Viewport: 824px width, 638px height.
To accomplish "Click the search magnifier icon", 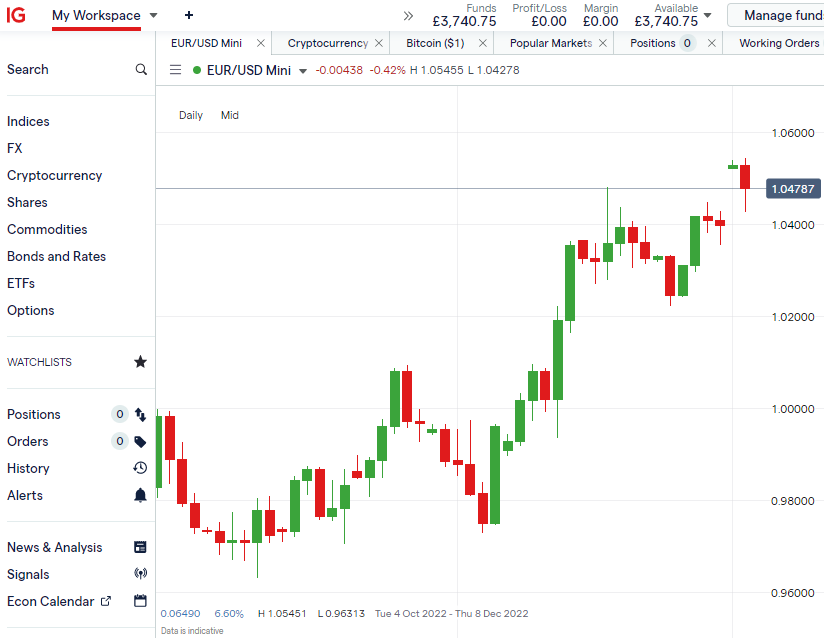I will point(141,69).
